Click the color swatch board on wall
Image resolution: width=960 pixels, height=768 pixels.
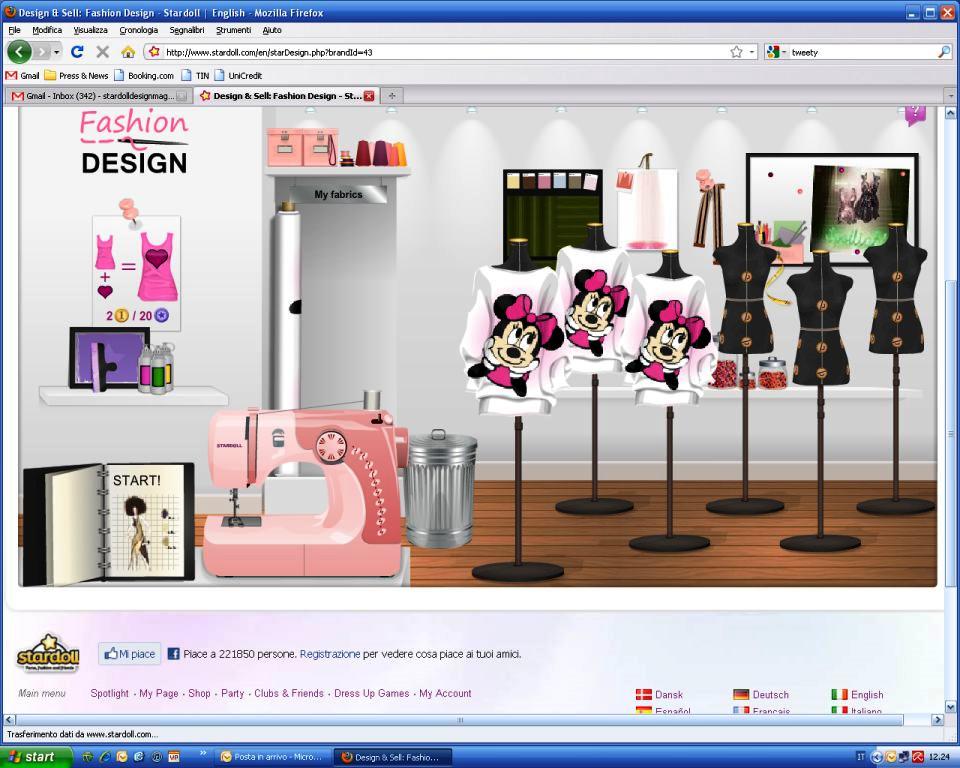point(553,214)
